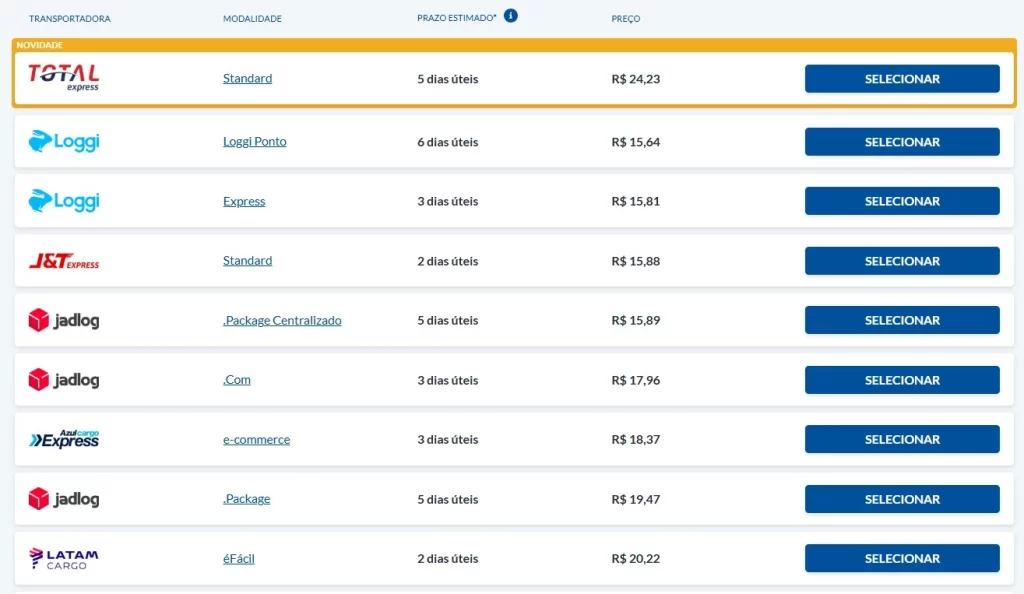Click the Transportadora column header

click(70, 18)
